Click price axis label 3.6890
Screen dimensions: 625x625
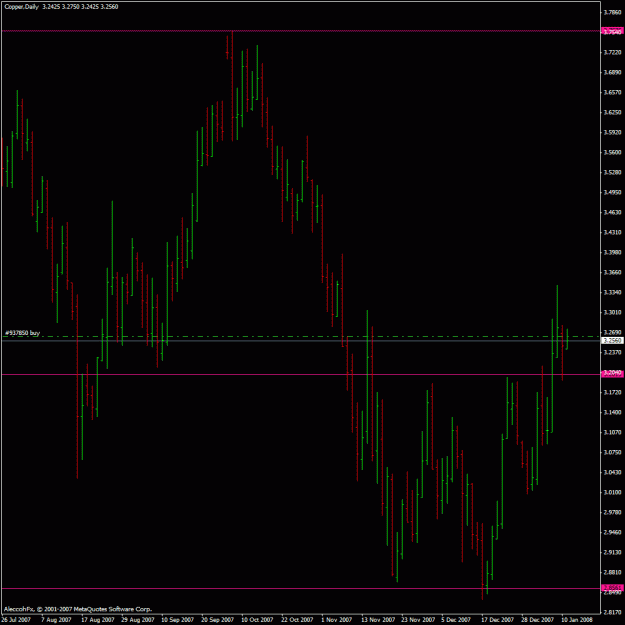[x=612, y=73]
